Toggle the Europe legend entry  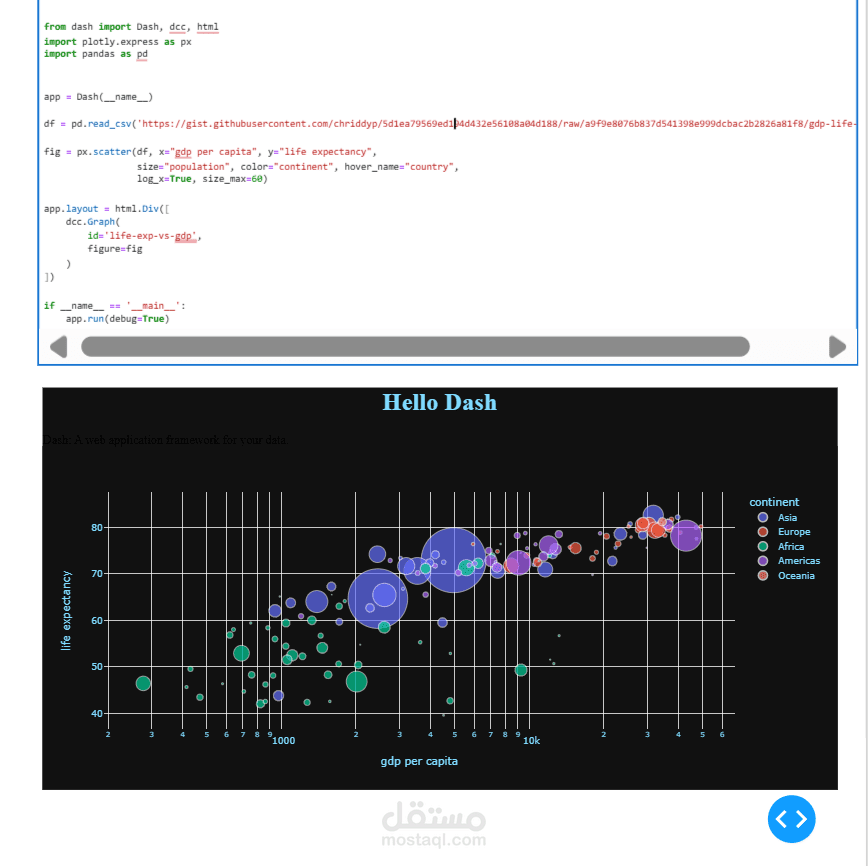tap(784, 532)
